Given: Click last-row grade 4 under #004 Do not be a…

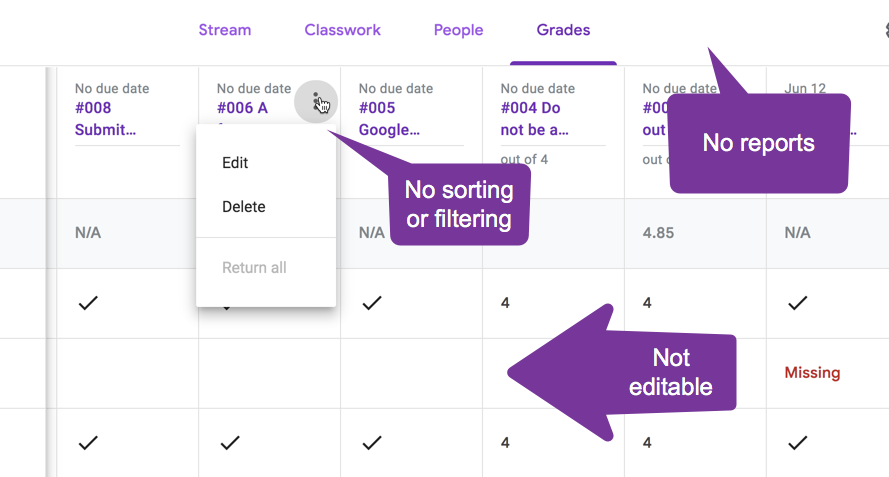Looking at the screenshot, I should [x=505, y=442].
